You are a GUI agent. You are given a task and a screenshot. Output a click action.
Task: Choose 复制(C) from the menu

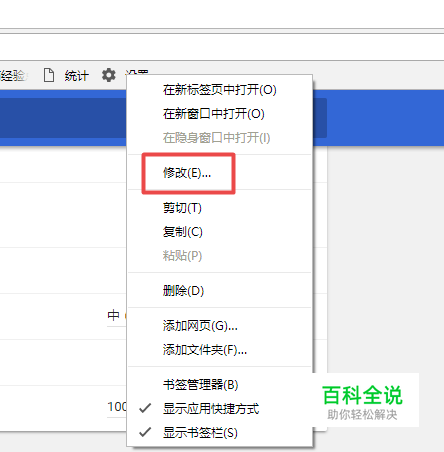[220, 232]
